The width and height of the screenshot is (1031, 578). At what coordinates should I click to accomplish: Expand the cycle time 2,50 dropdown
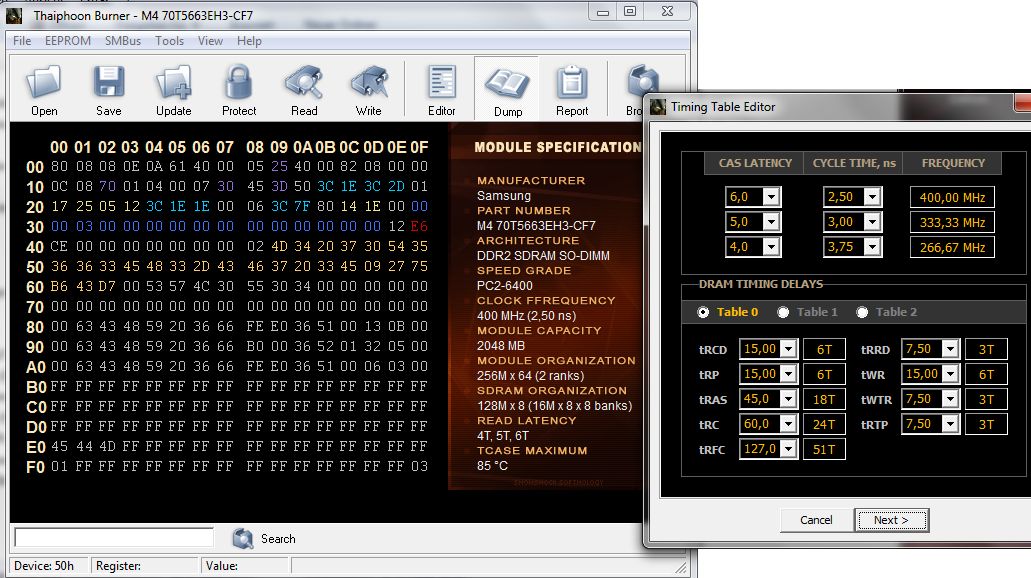(x=872, y=197)
